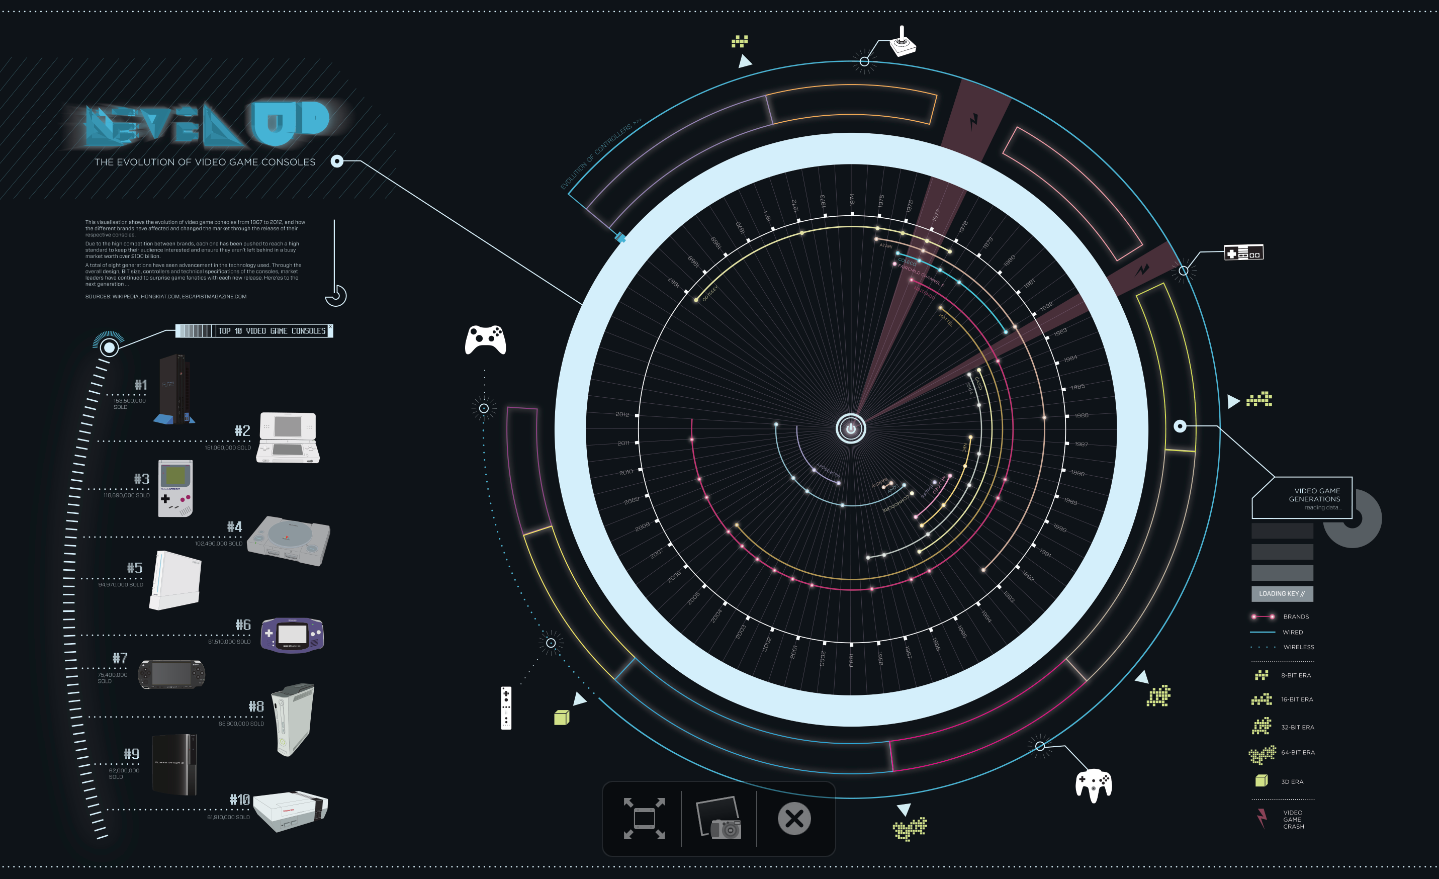This screenshot has height=879, width=1439.
Task: Take a snapshot with the camera icon
Action: click(x=718, y=818)
